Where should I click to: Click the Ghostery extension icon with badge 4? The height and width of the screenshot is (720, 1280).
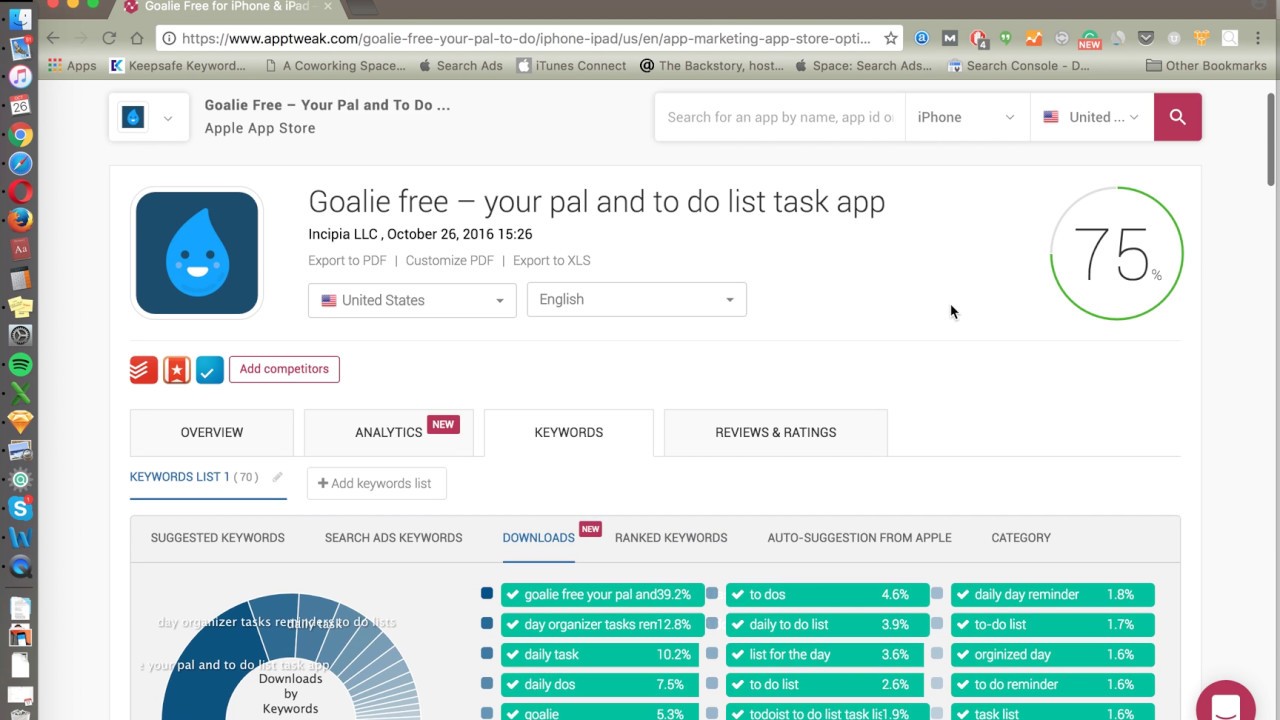(x=979, y=39)
